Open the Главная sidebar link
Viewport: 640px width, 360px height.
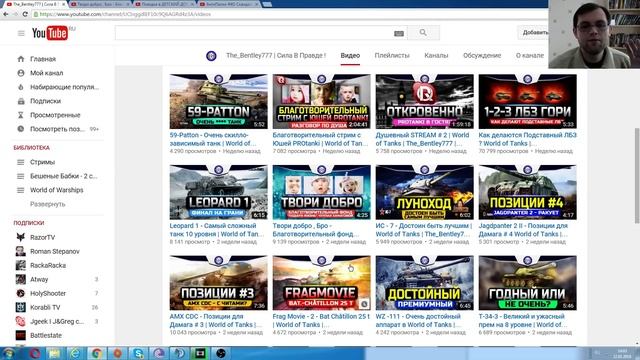click(x=43, y=59)
